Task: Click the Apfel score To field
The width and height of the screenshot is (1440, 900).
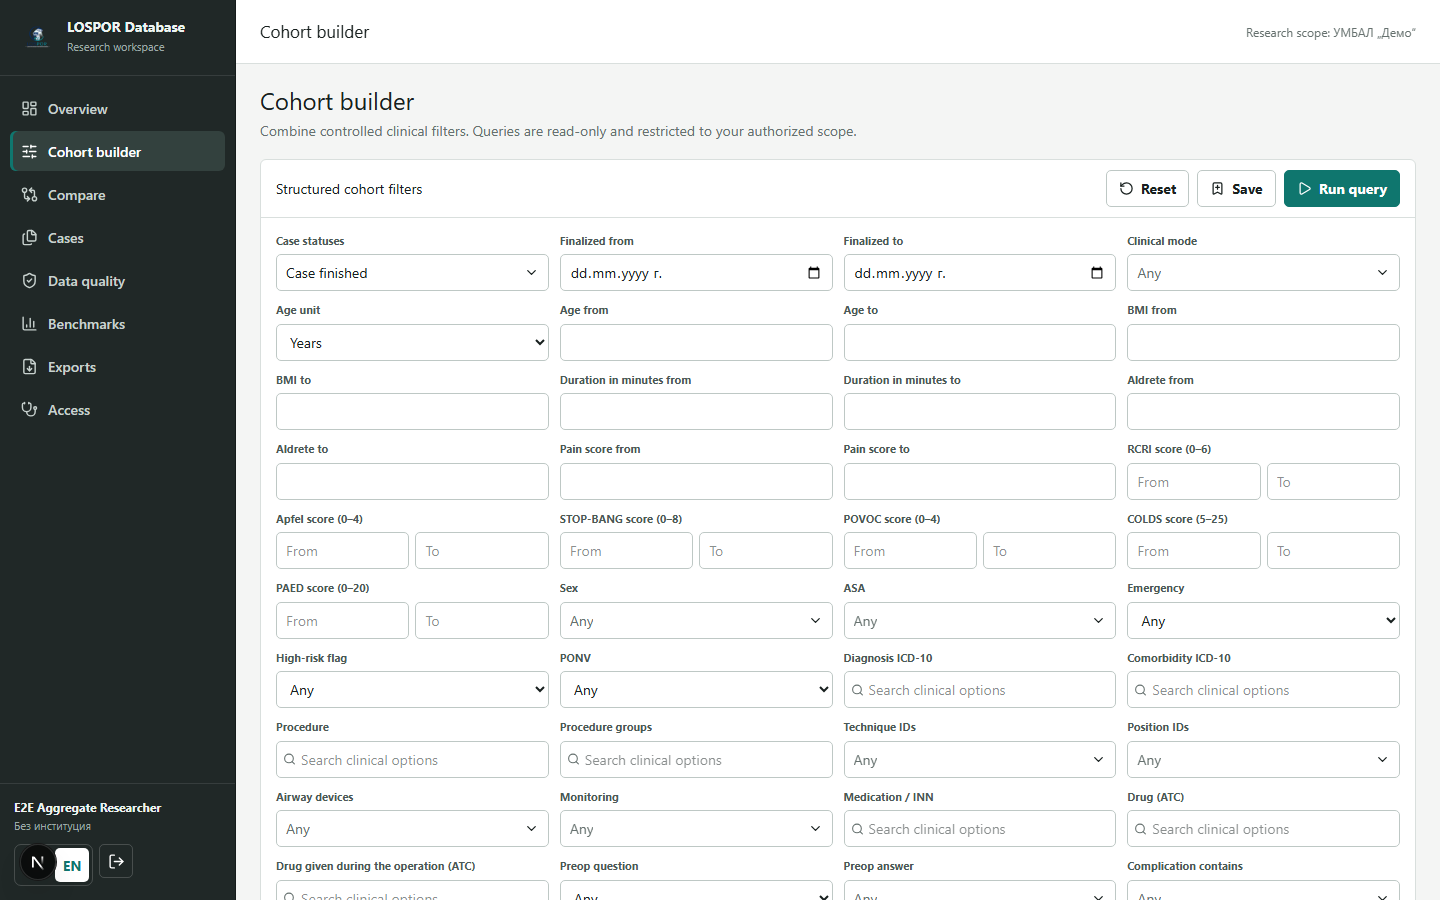Action: click(x=482, y=551)
